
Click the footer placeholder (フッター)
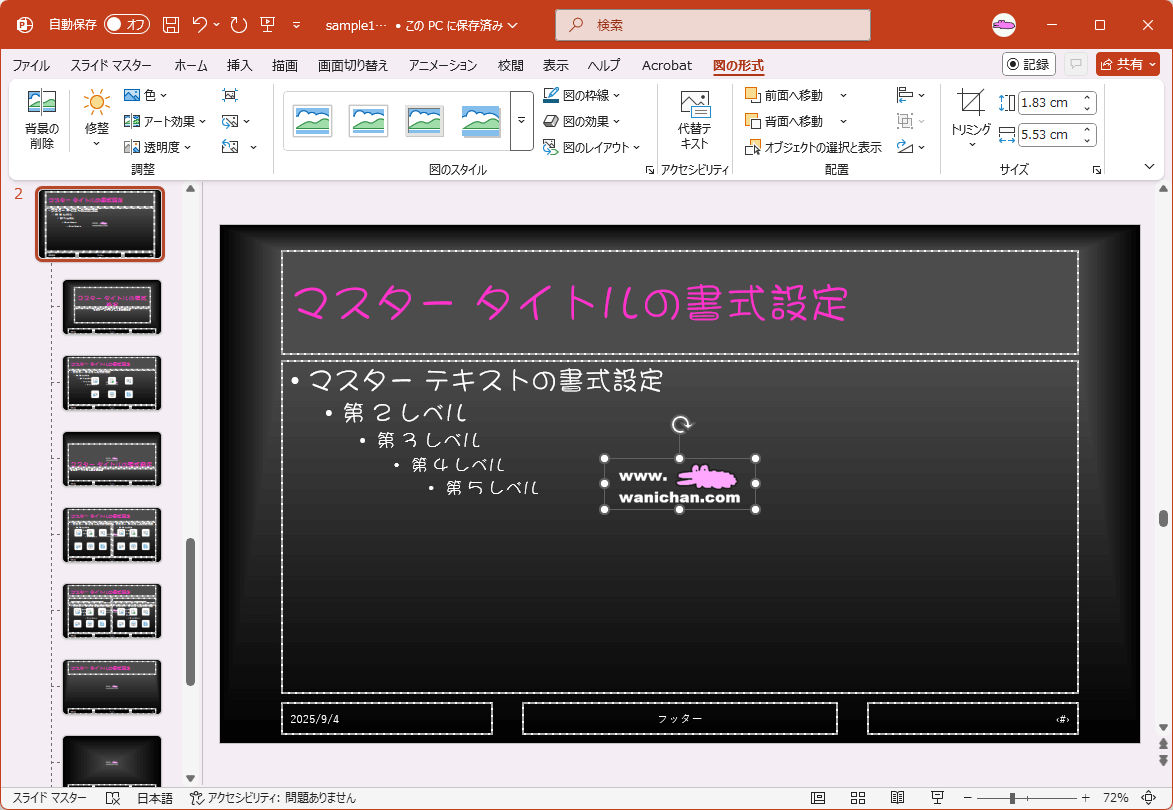[x=679, y=719]
